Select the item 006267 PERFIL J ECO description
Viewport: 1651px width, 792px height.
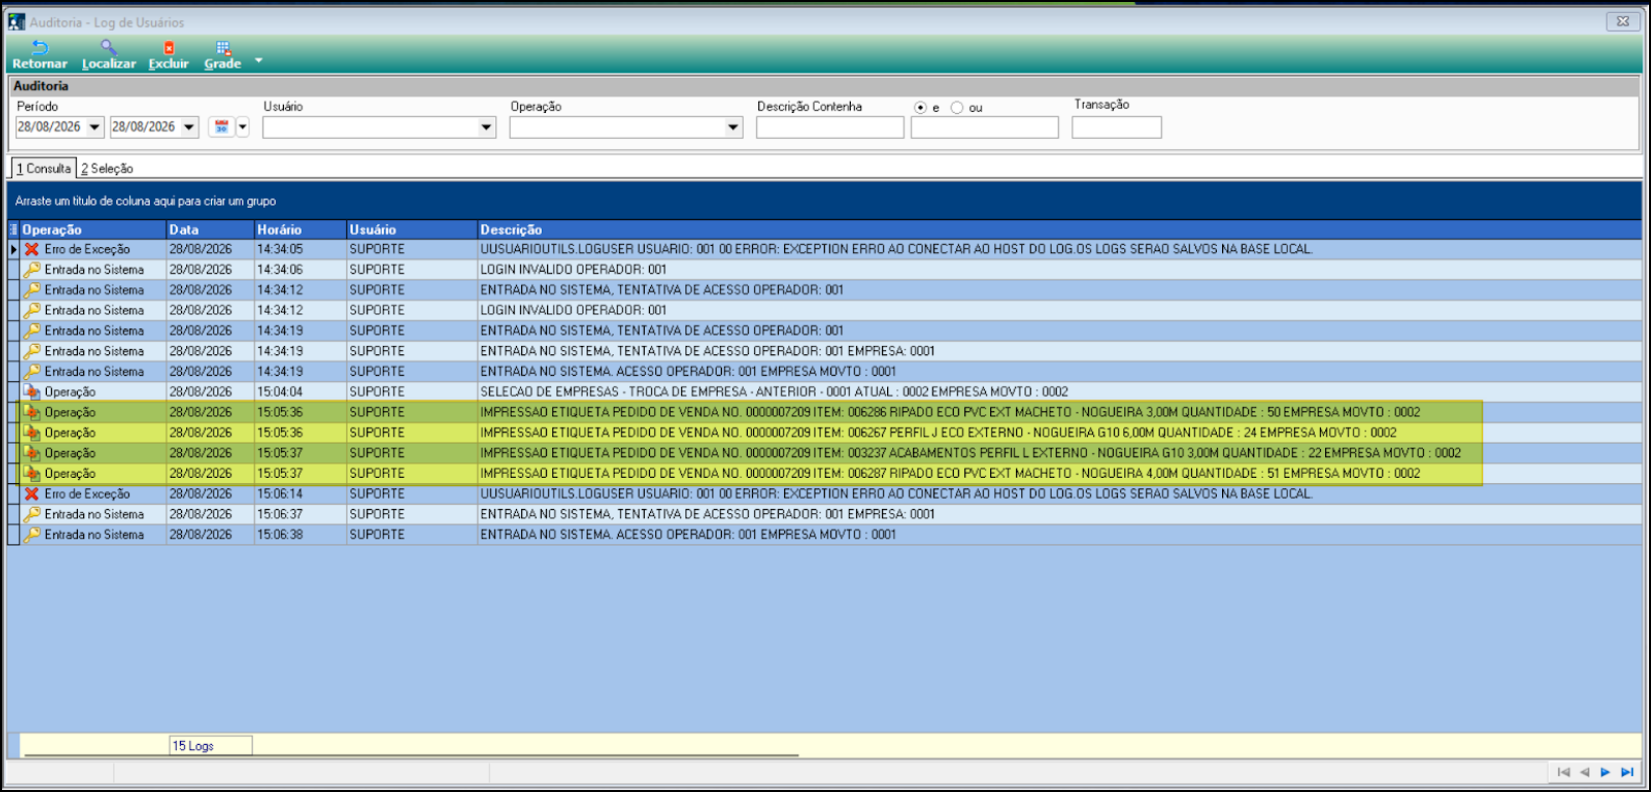pos(938,433)
